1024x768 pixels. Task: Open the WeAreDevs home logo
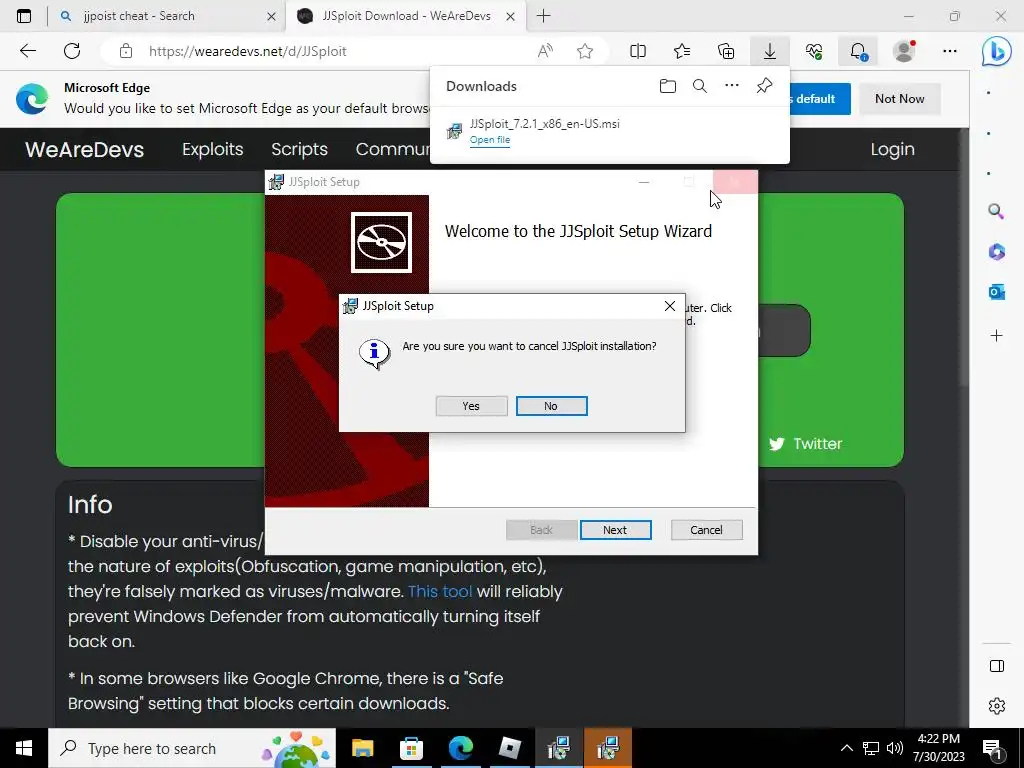tap(84, 149)
